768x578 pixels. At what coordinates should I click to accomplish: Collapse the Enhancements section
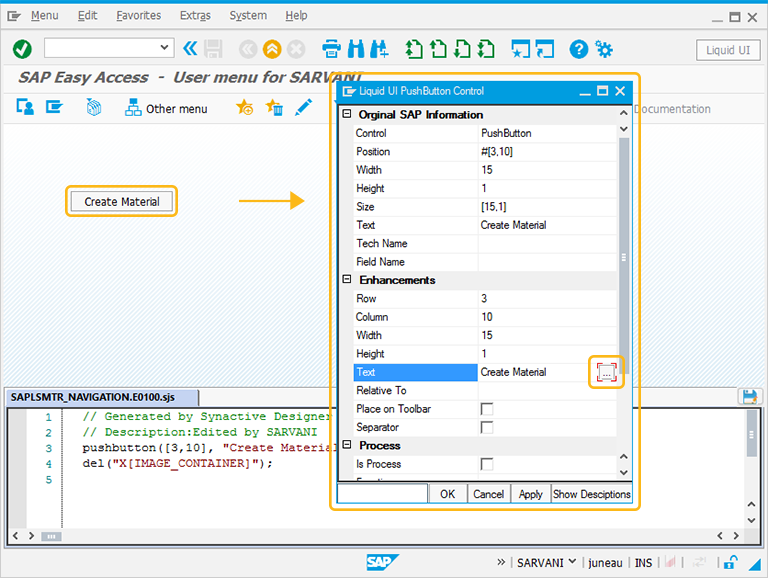[x=347, y=279]
